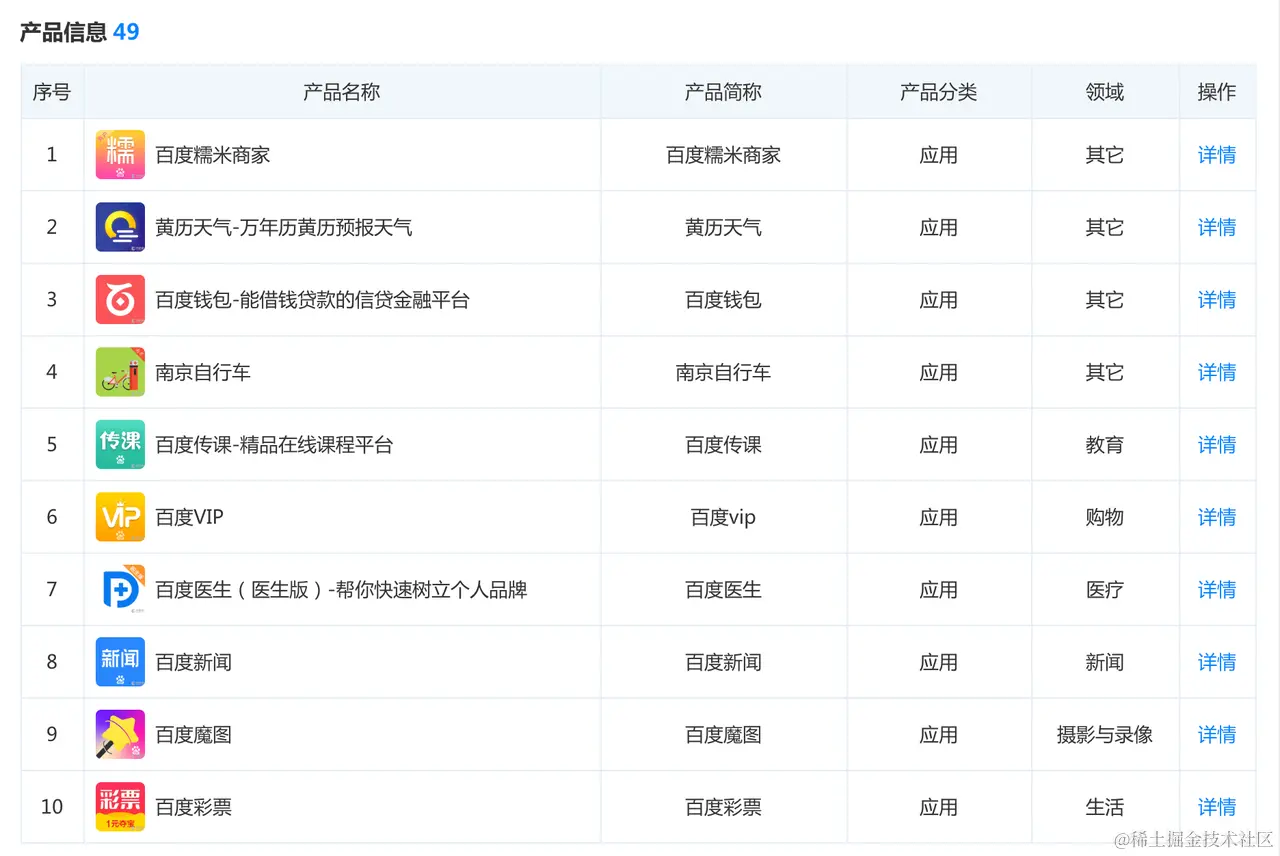This screenshot has width=1280, height=856.
Task: Click the 百度VIP yellow app icon
Action: pyautogui.click(x=120, y=517)
